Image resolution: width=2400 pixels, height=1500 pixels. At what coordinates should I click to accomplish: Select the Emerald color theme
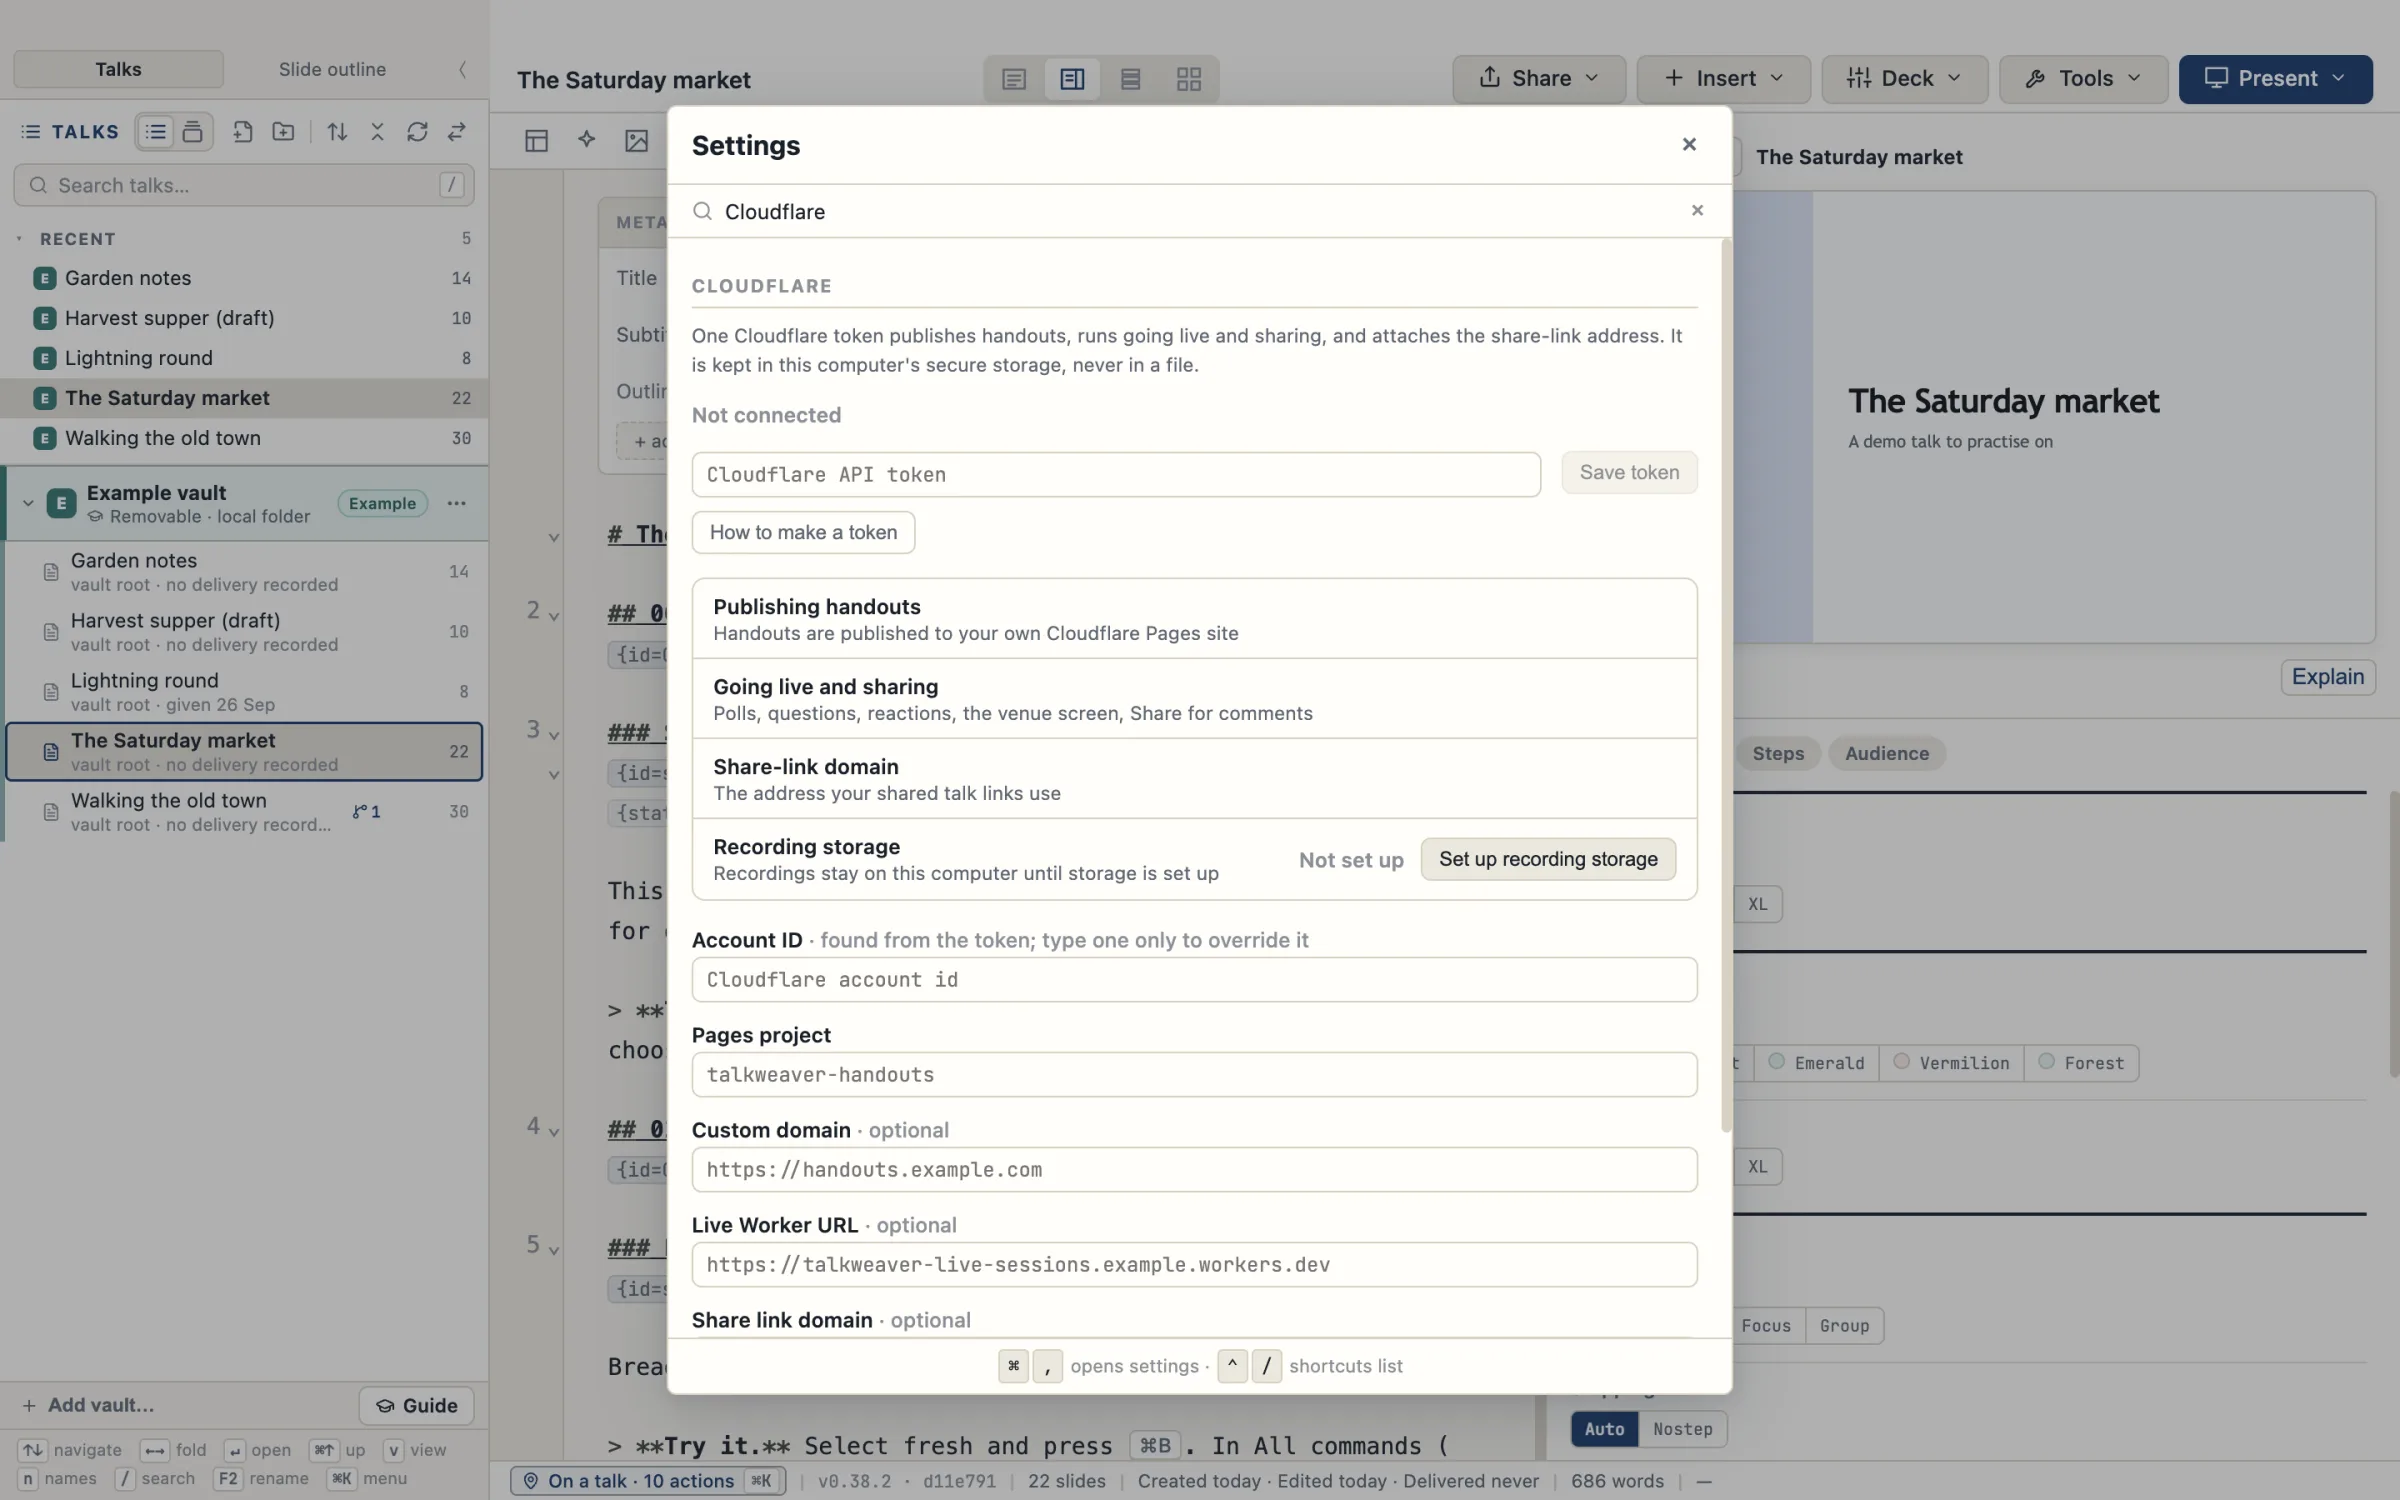(1816, 1063)
